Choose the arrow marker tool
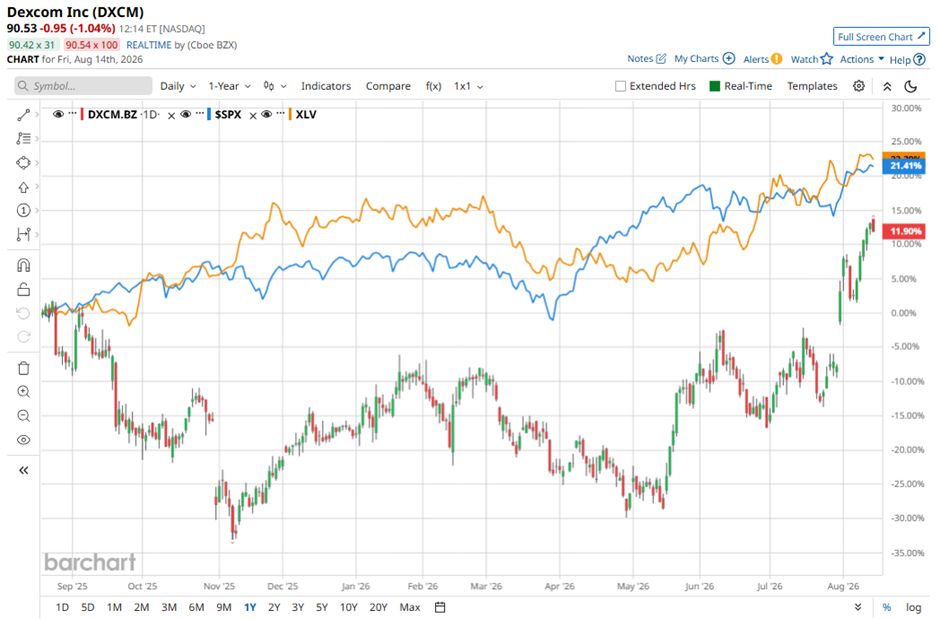The height and width of the screenshot is (619, 940). click(x=23, y=187)
